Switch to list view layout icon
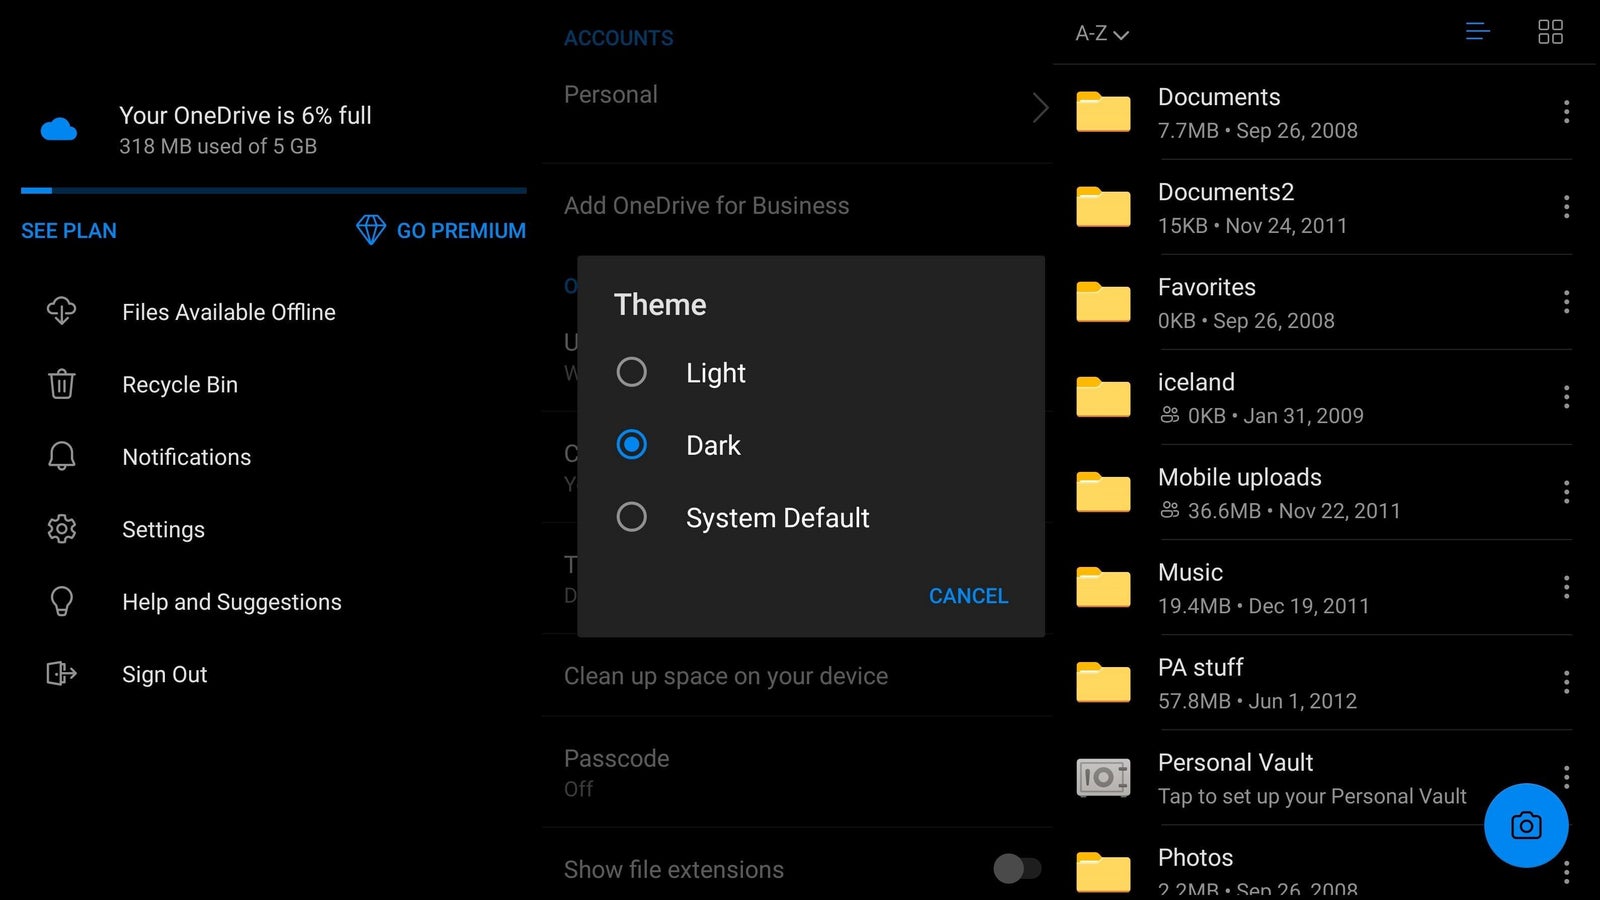 [x=1478, y=32]
